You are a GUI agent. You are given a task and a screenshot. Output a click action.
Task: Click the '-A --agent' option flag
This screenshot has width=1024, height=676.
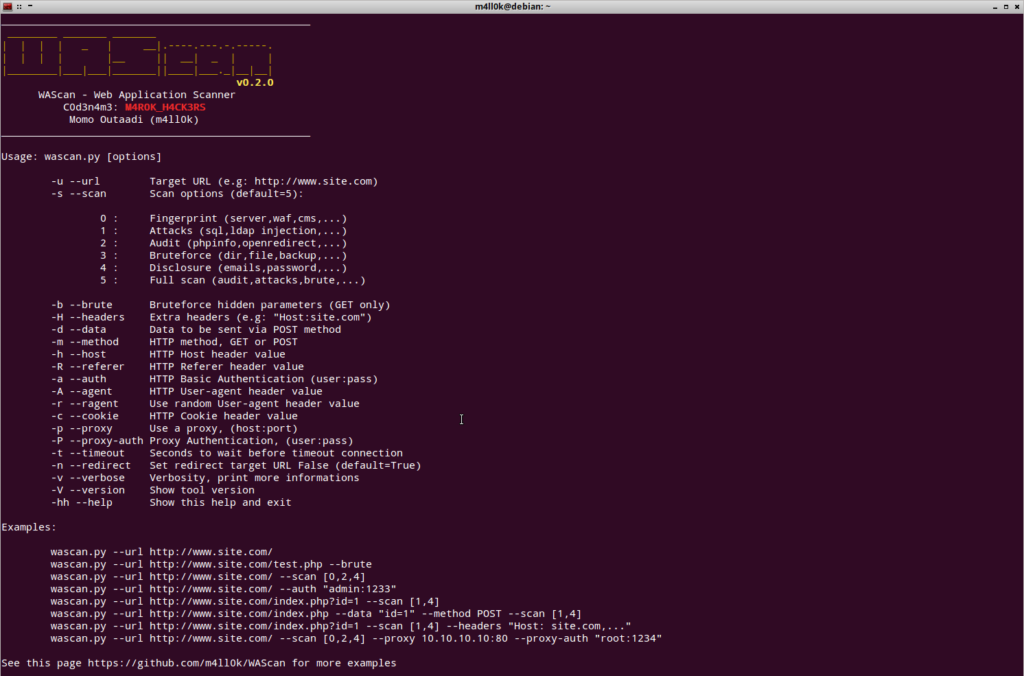[82, 392]
